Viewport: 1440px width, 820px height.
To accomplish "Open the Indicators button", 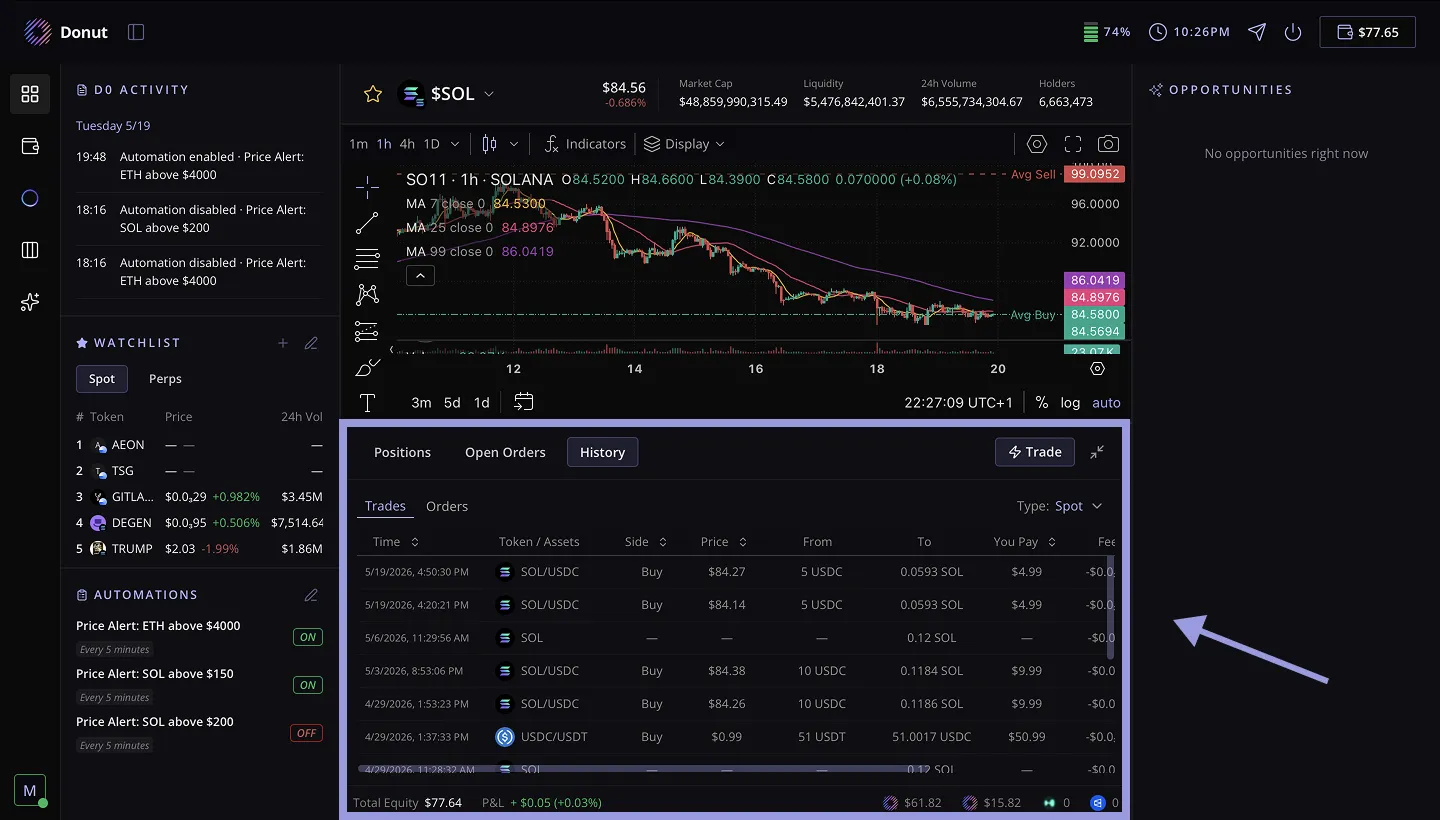I will click(x=585, y=144).
